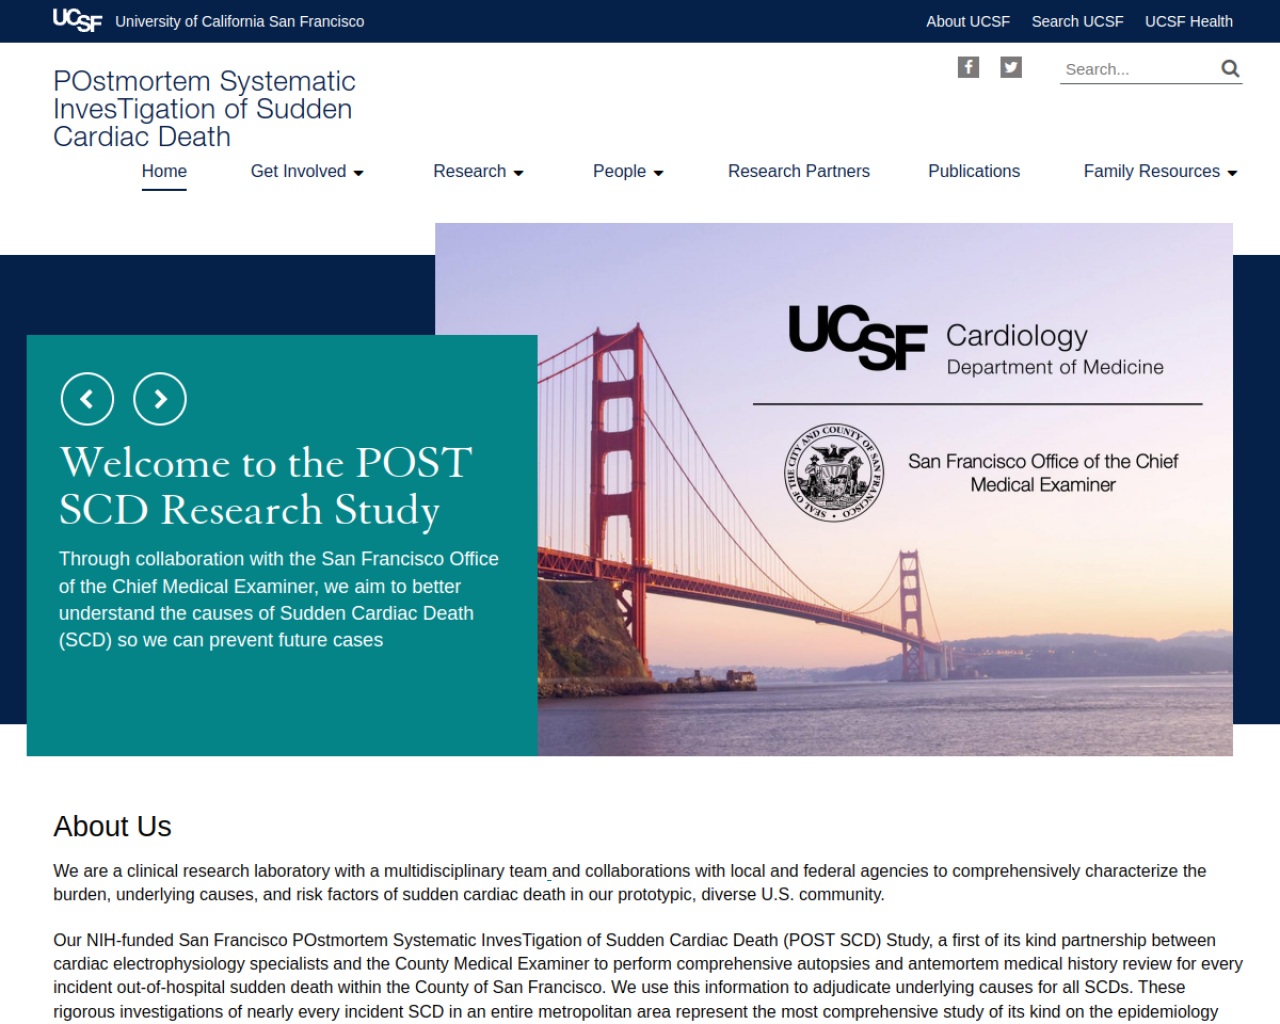
Task: Open the Twitter social icon
Action: click(x=1011, y=67)
